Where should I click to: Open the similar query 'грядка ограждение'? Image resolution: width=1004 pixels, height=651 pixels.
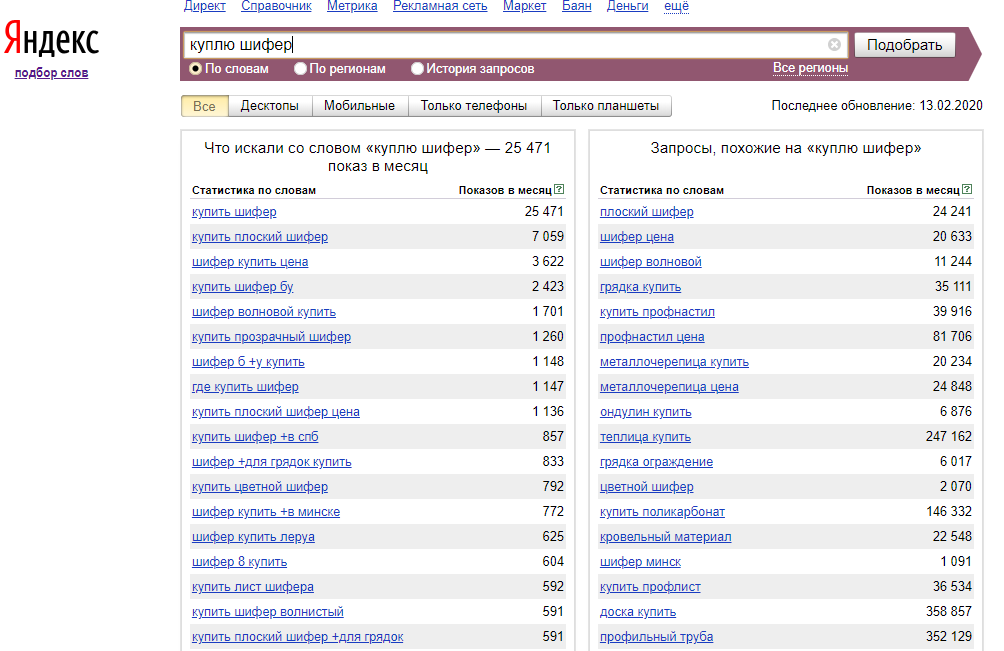[656, 462]
